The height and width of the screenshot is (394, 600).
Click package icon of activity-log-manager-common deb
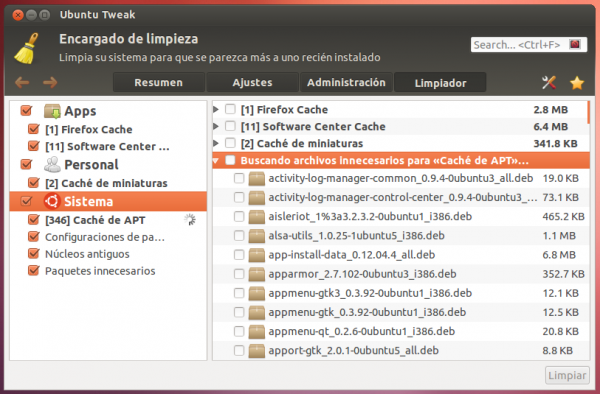click(x=256, y=178)
